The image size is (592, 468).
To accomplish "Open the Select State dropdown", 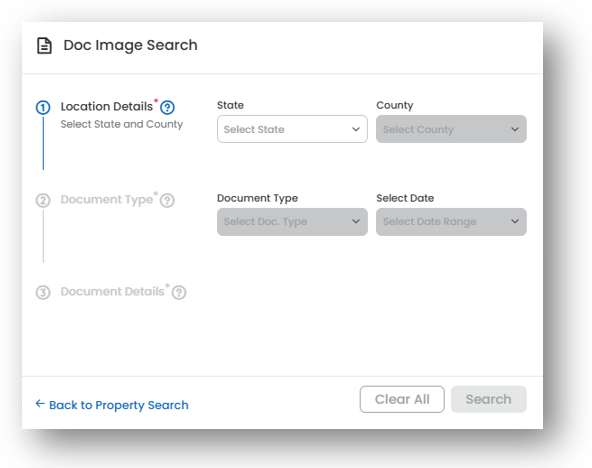I will tap(292, 129).
